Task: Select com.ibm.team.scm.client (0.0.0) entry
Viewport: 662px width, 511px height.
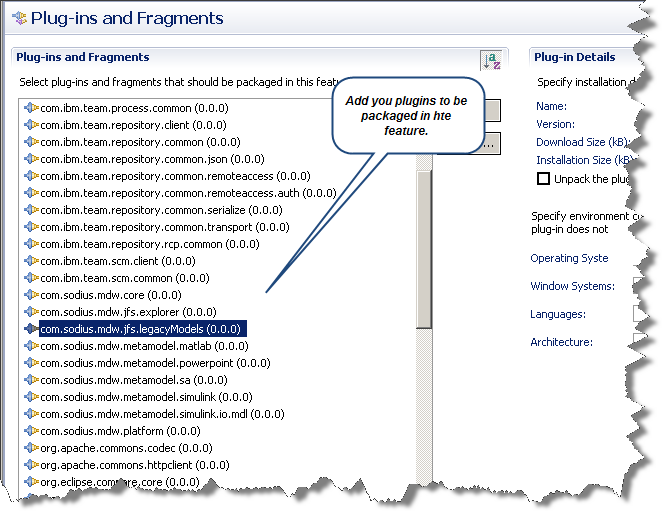Action: pyautogui.click(x=118, y=261)
